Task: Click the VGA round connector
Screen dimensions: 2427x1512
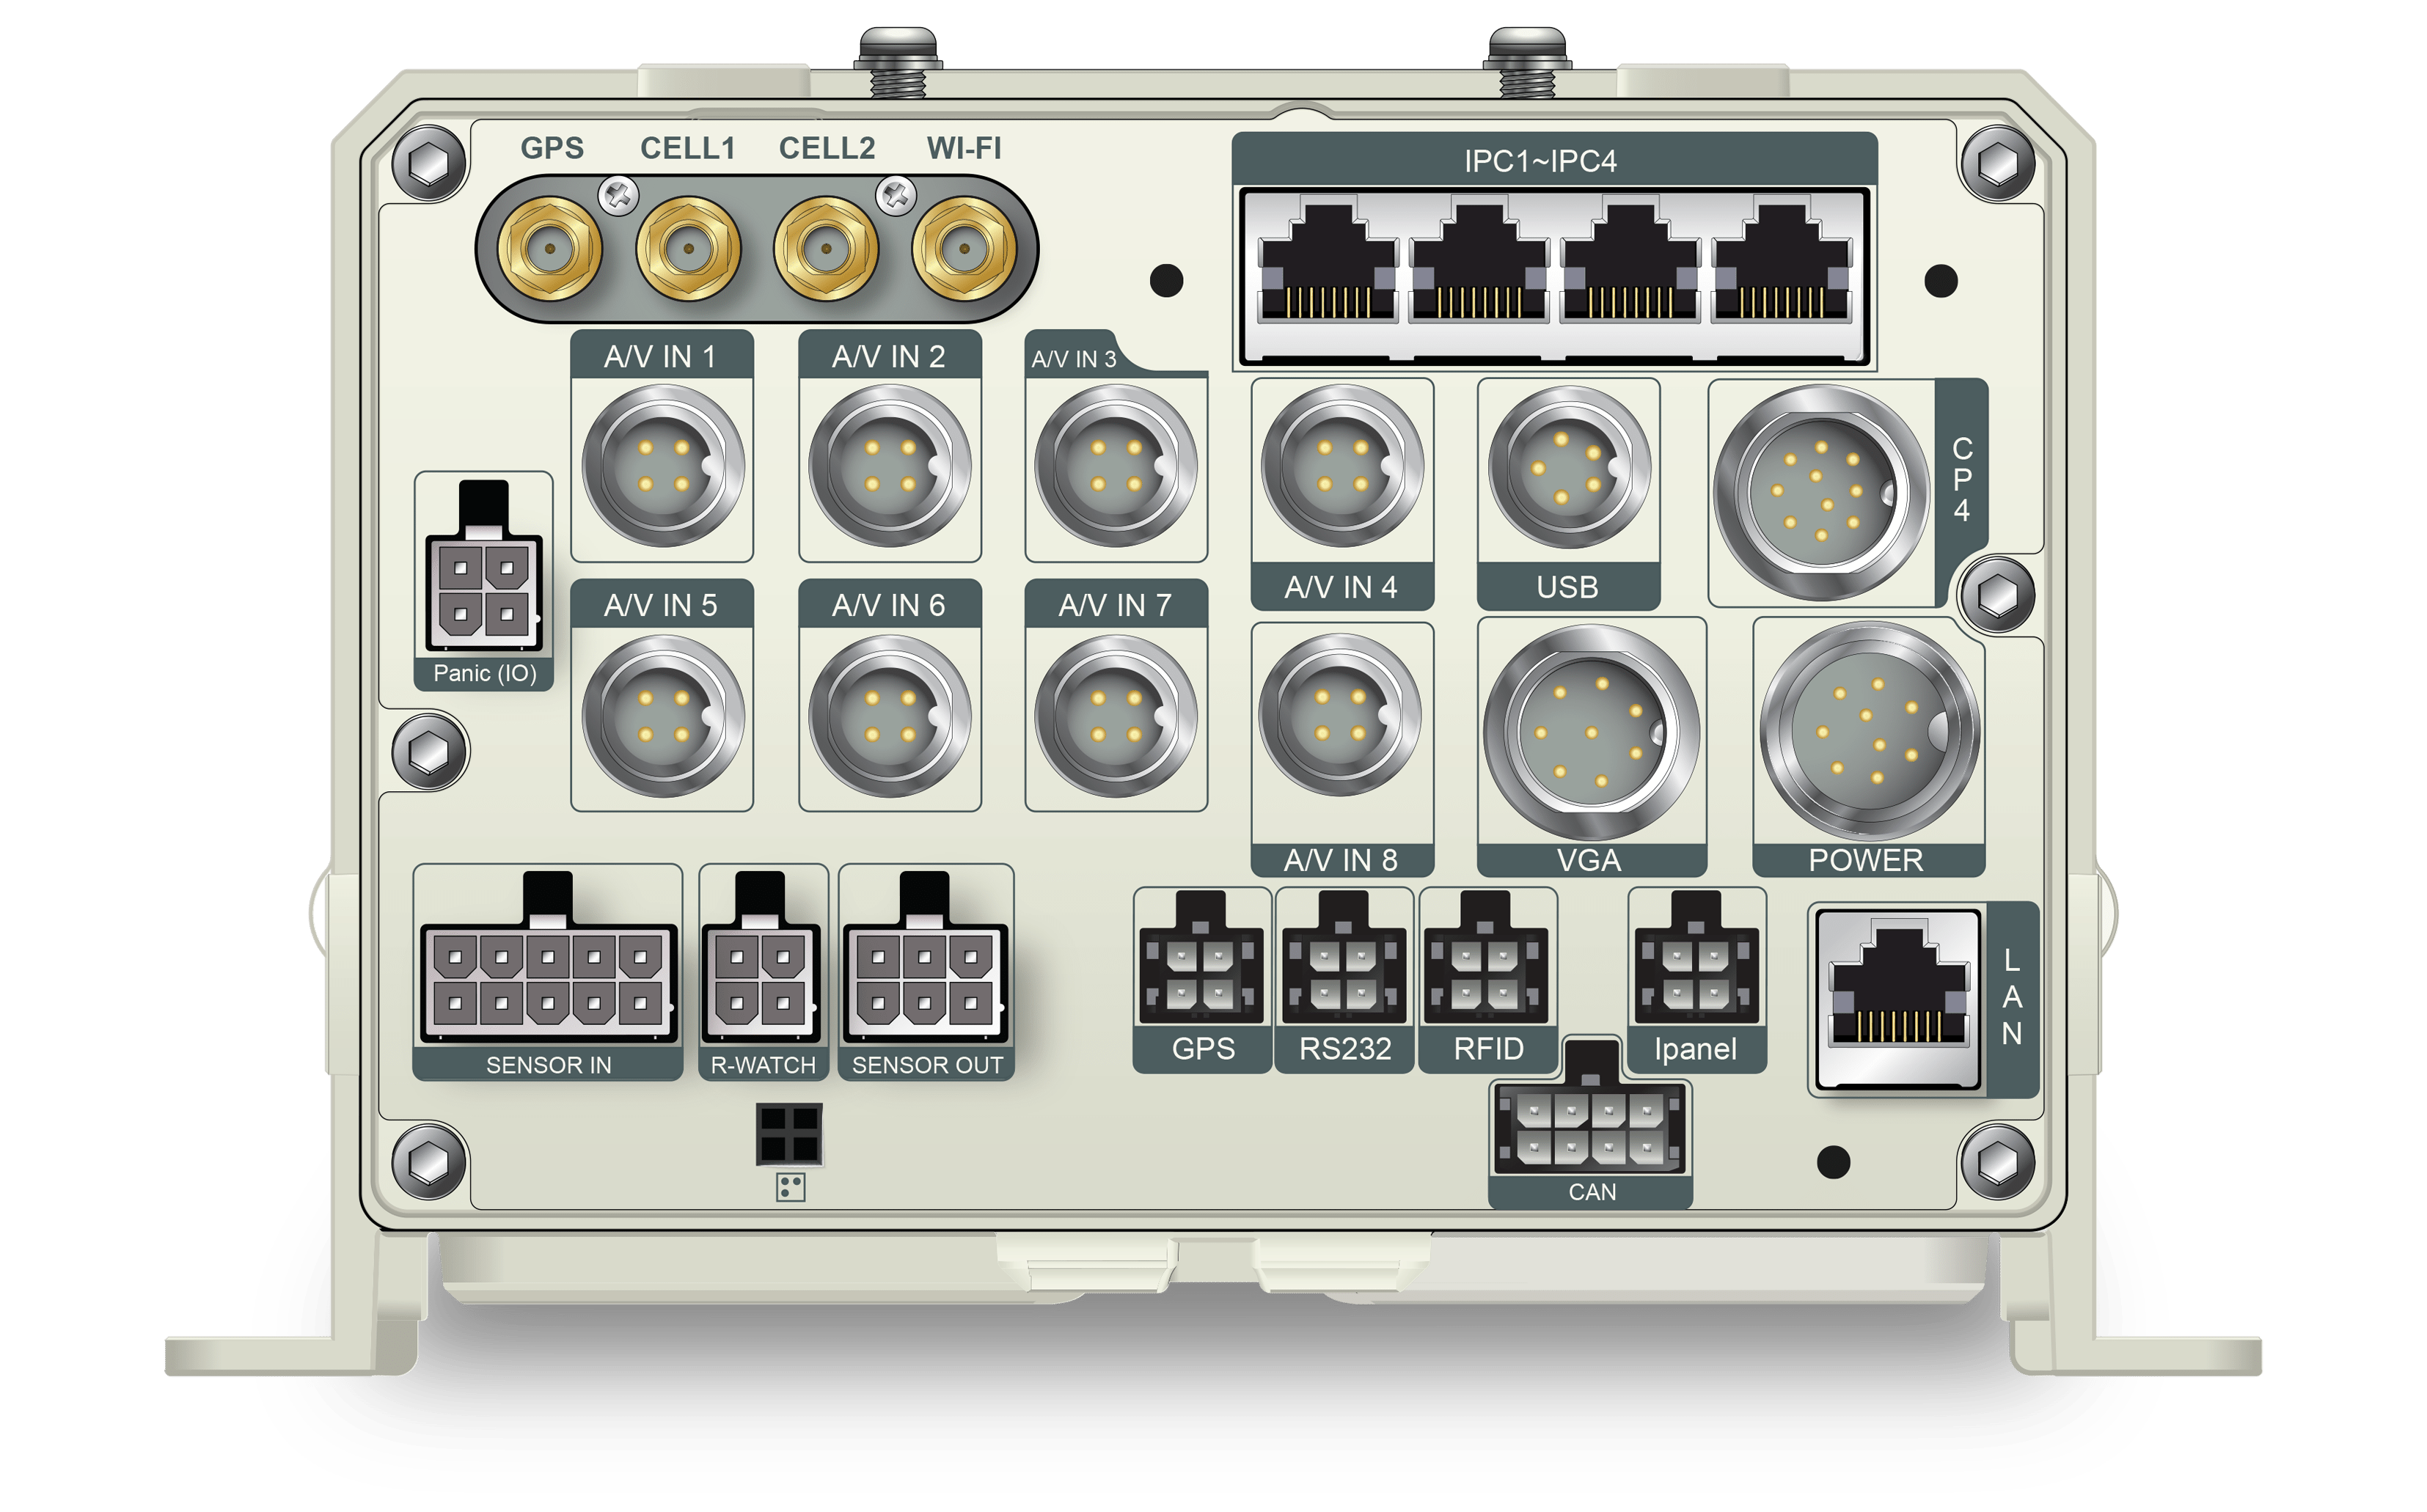Action: click(x=1591, y=732)
